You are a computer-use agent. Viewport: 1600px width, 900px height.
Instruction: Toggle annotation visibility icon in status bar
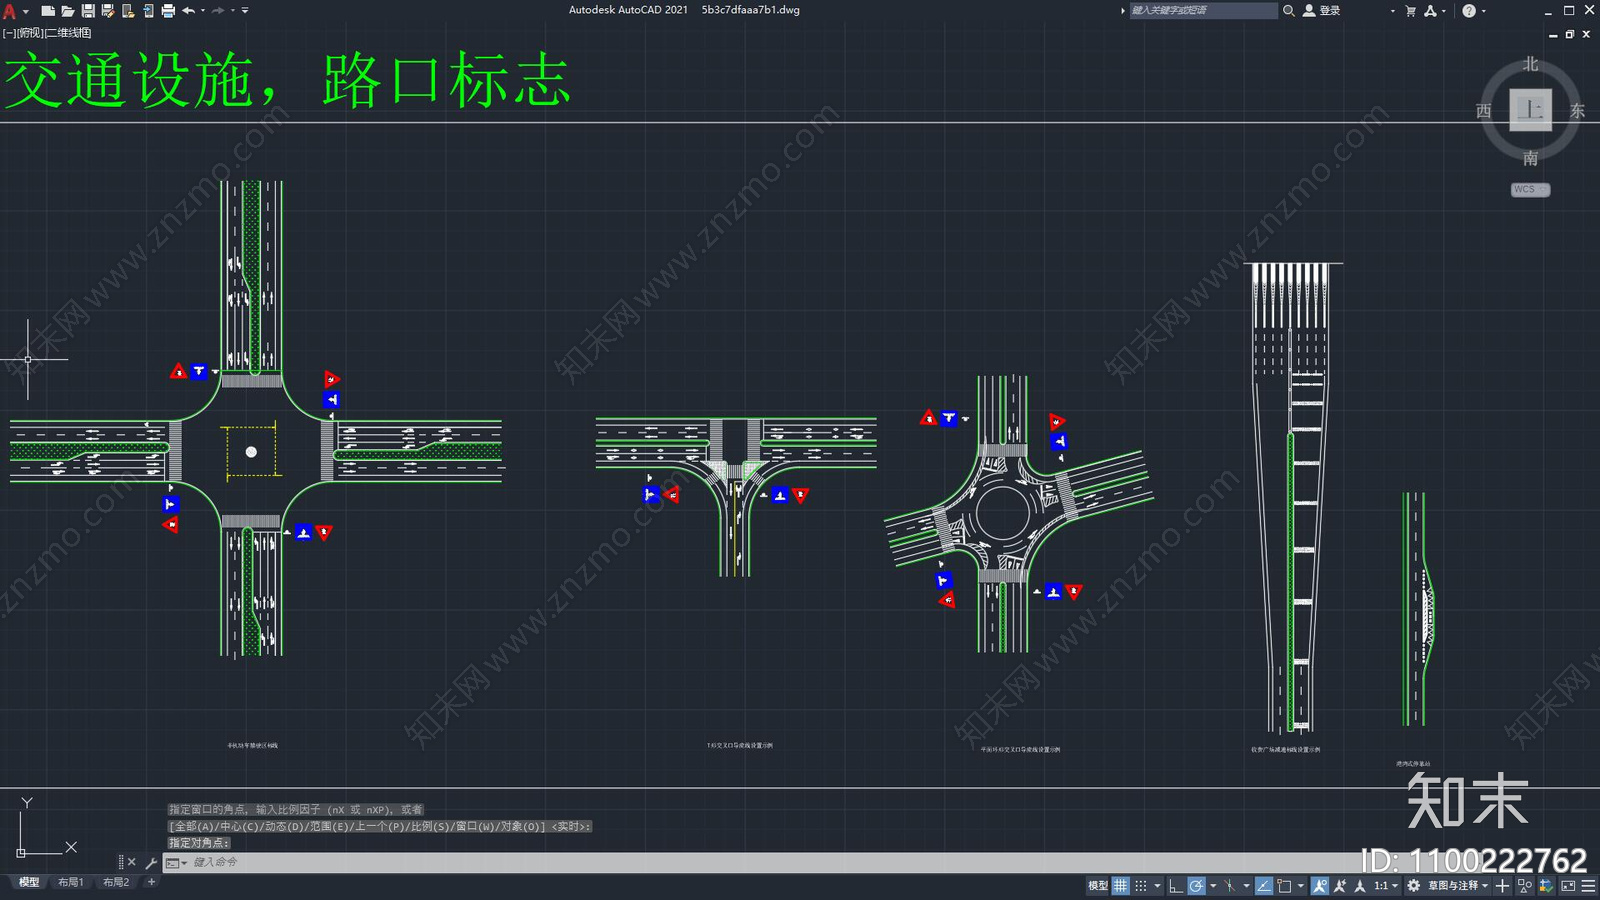tap(1320, 886)
